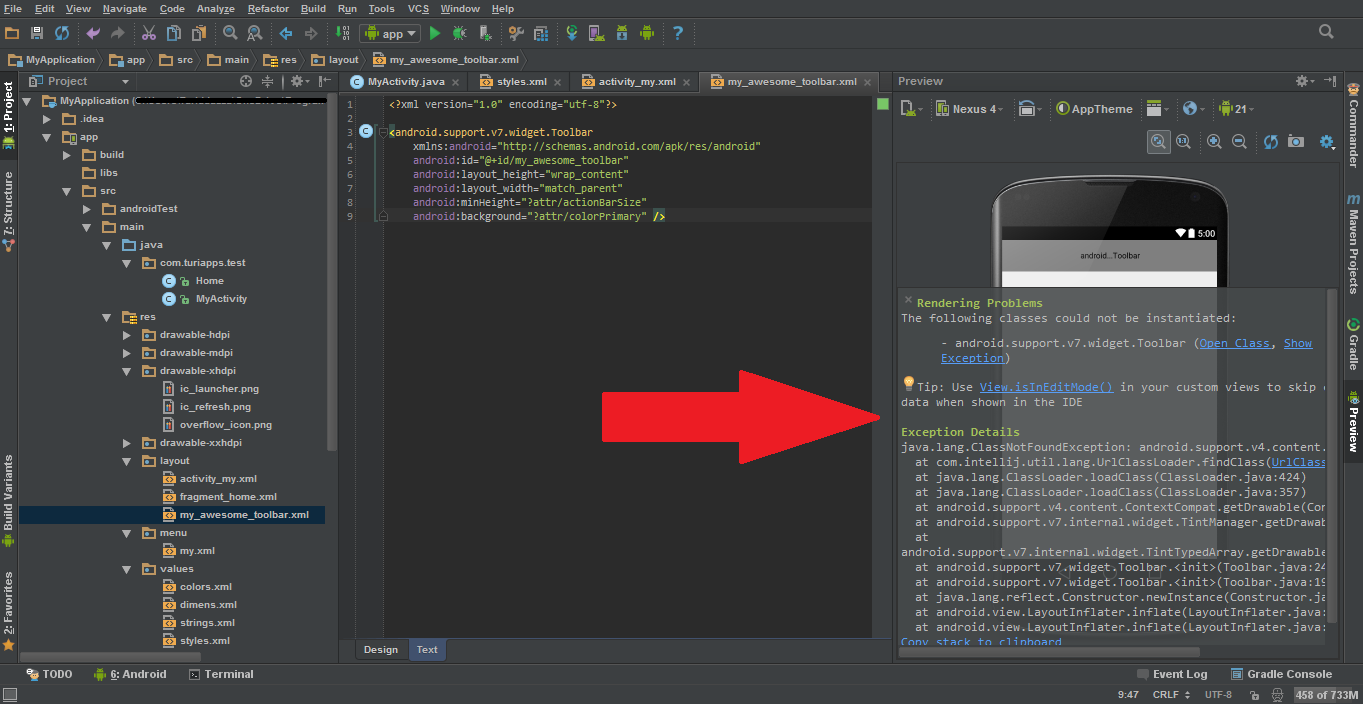
Task: Toggle the 7: Structure tool window
Action: click(9, 210)
